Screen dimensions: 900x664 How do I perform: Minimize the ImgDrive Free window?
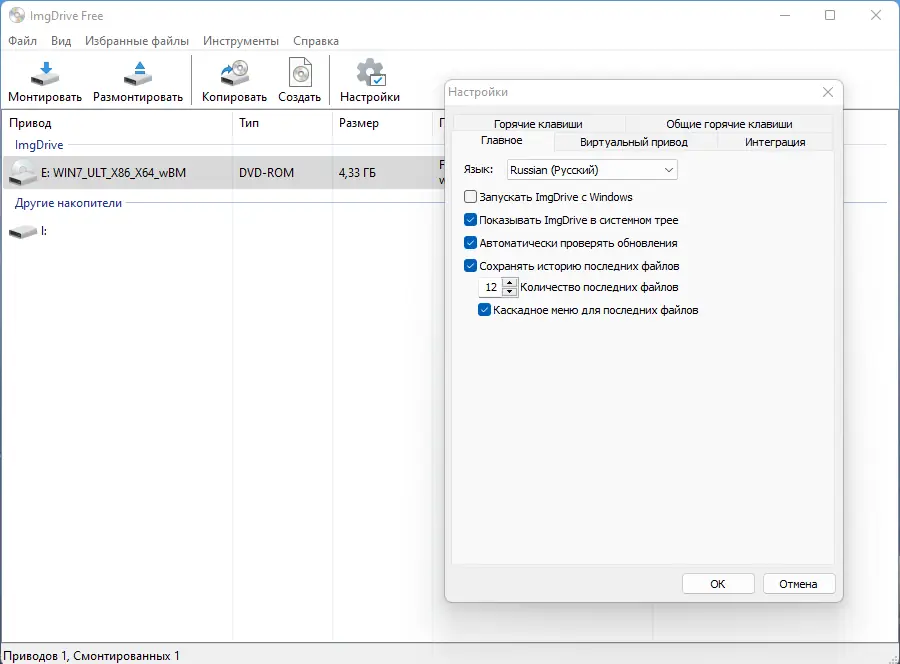pos(785,15)
